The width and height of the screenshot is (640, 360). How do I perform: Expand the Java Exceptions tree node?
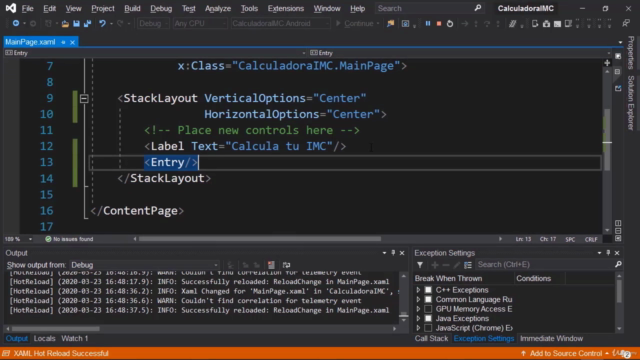pyautogui.click(x=418, y=318)
